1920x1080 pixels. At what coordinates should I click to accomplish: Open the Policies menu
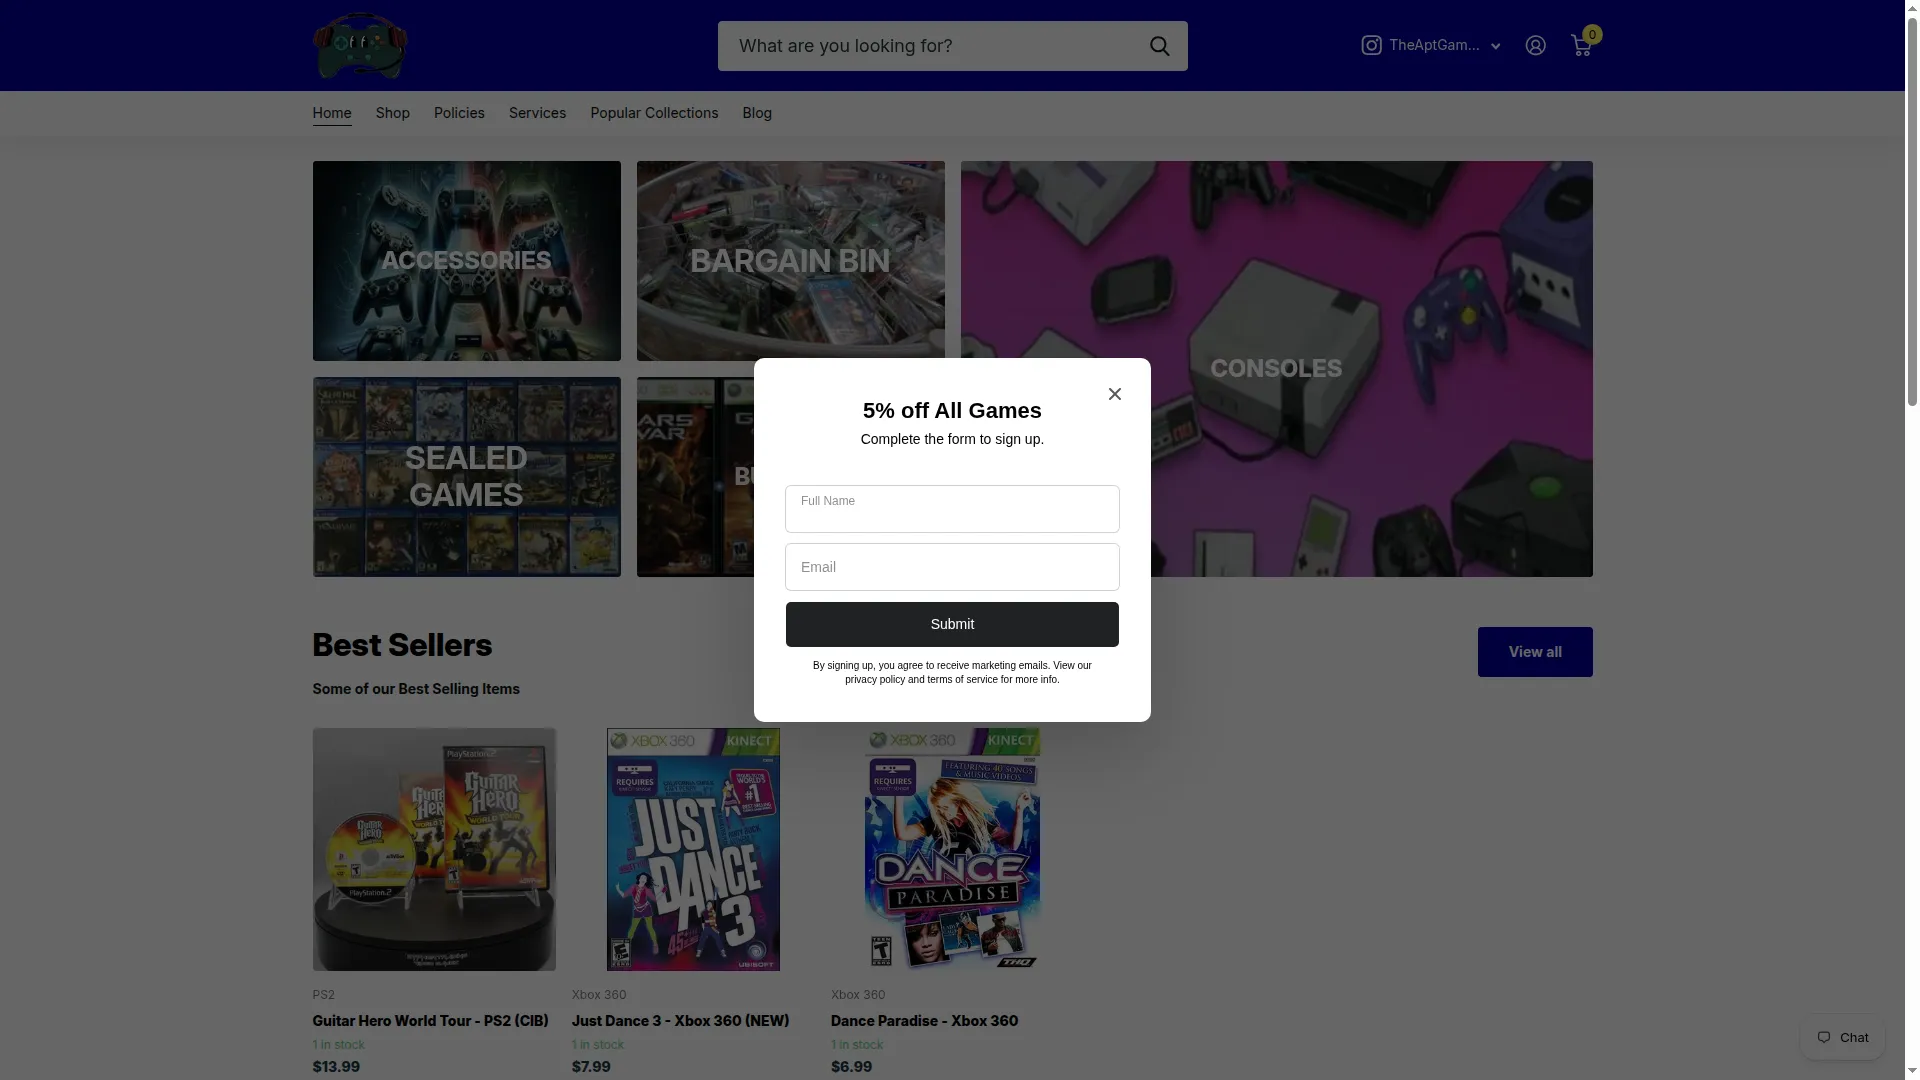coord(459,113)
